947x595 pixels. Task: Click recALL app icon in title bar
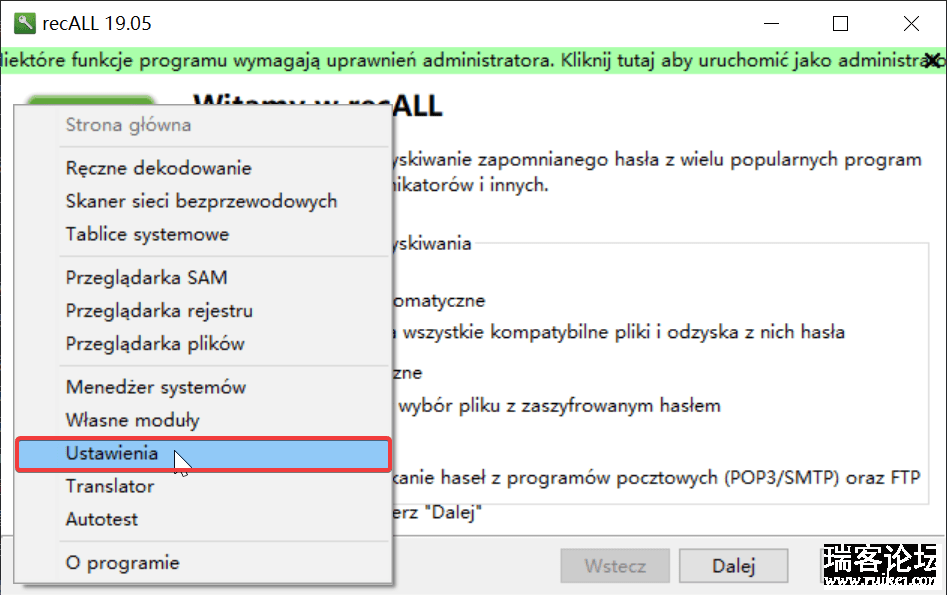coord(25,24)
